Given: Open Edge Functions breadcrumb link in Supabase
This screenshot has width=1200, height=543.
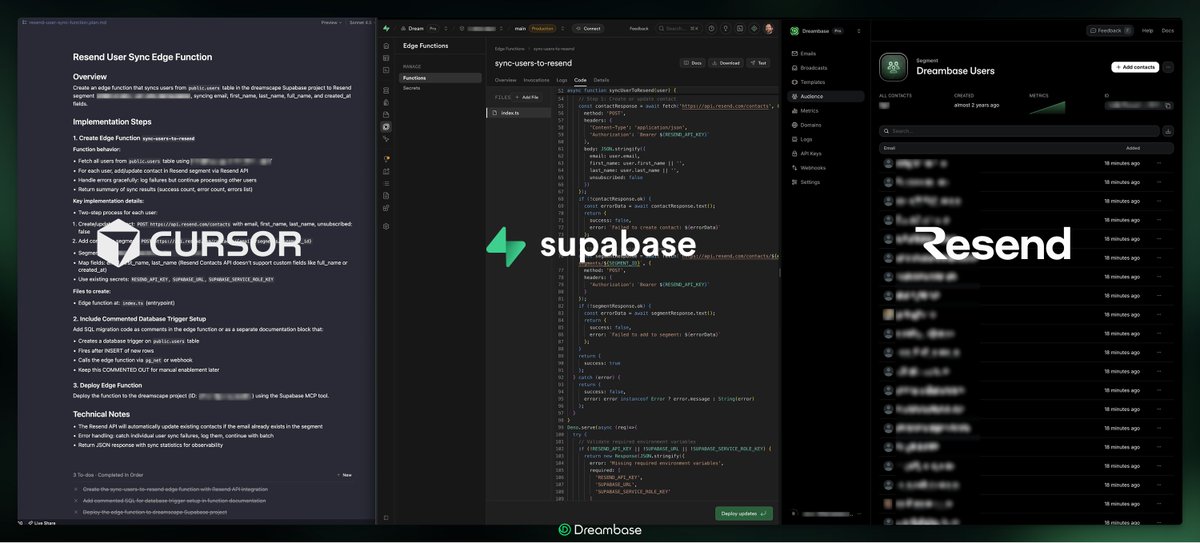Looking at the screenshot, I should pyautogui.click(x=509, y=49).
